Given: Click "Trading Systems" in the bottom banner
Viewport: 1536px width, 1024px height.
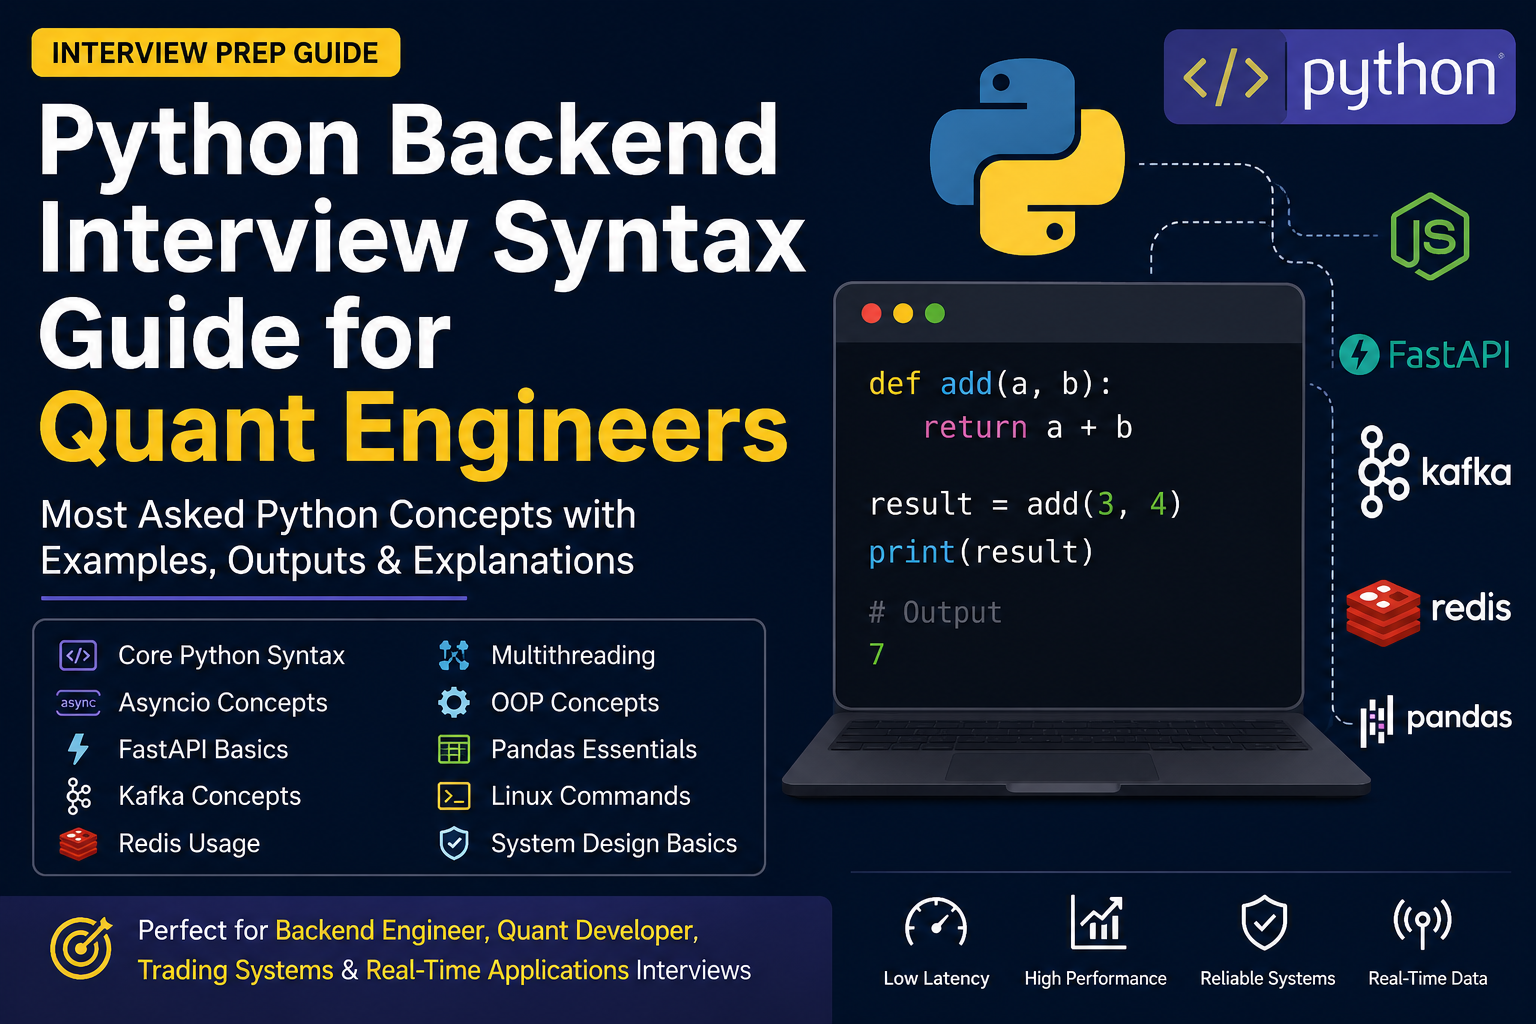Looking at the screenshot, I should click(x=235, y=970).
